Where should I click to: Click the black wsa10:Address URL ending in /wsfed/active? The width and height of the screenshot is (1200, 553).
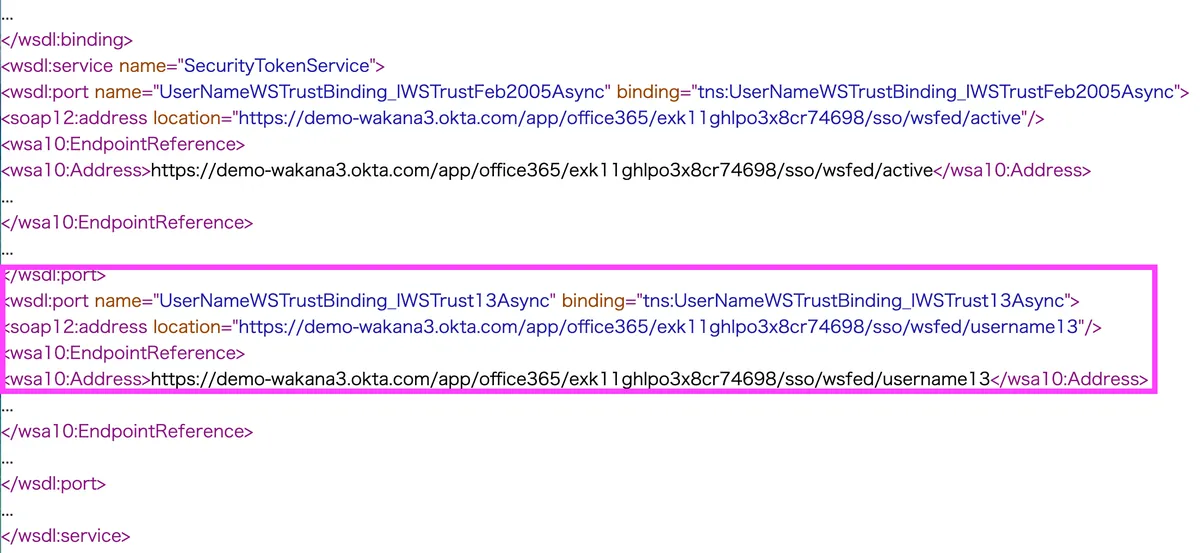tap(542, 171)
